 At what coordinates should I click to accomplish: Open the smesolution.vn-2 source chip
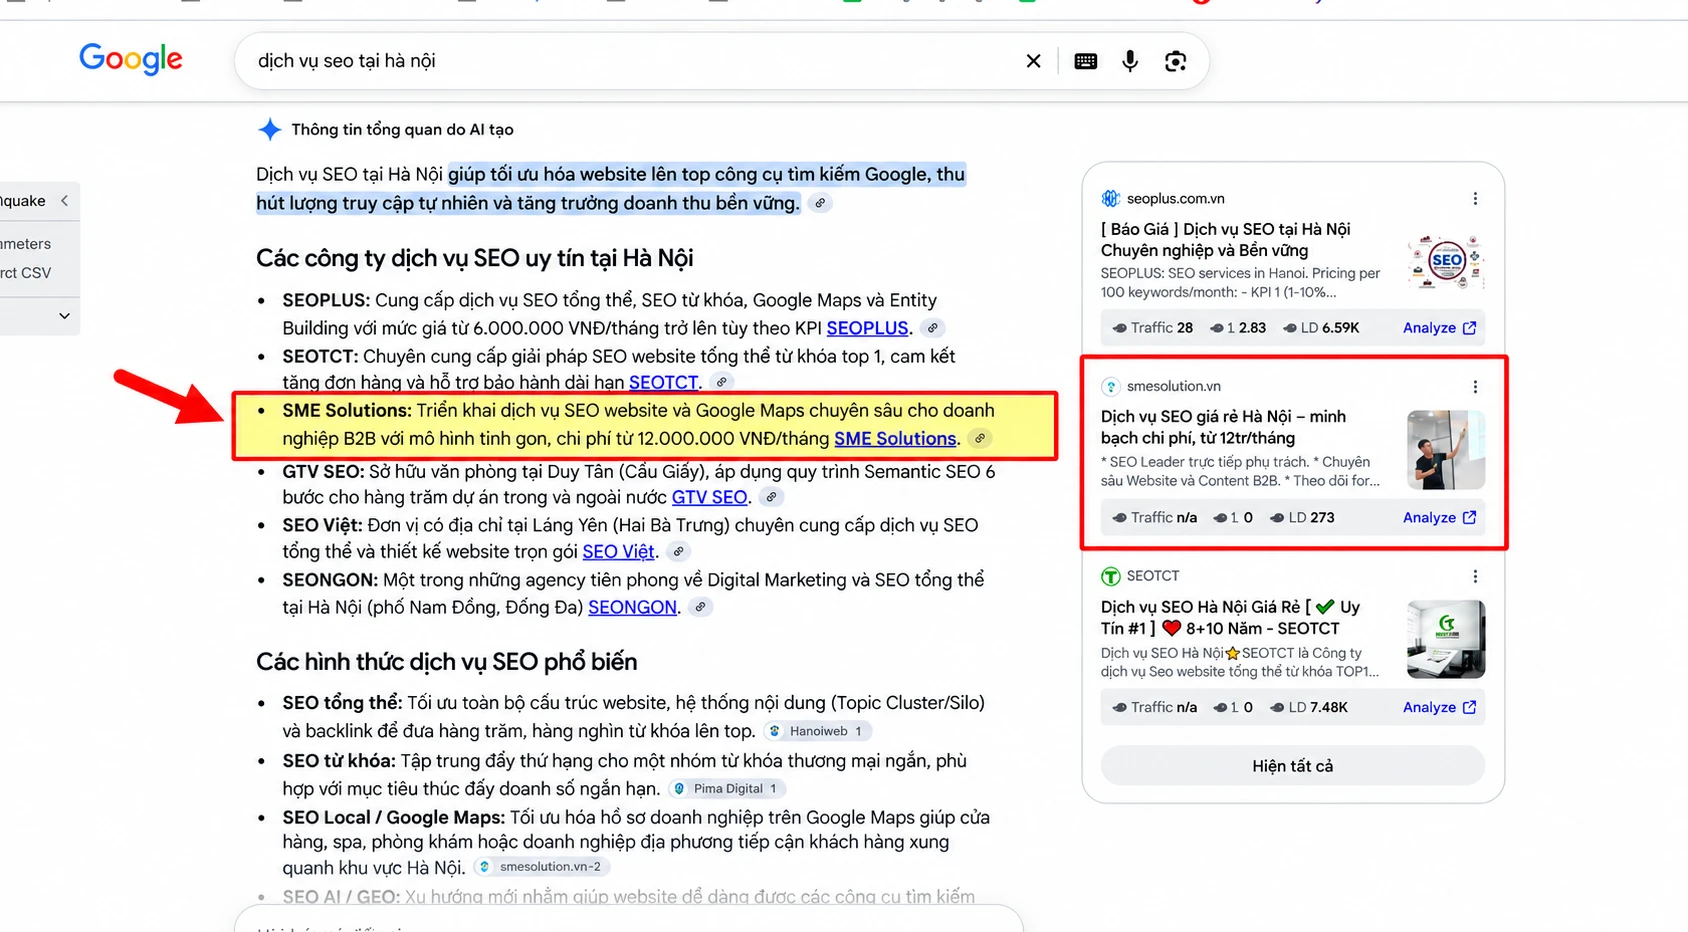click(541, 867)
